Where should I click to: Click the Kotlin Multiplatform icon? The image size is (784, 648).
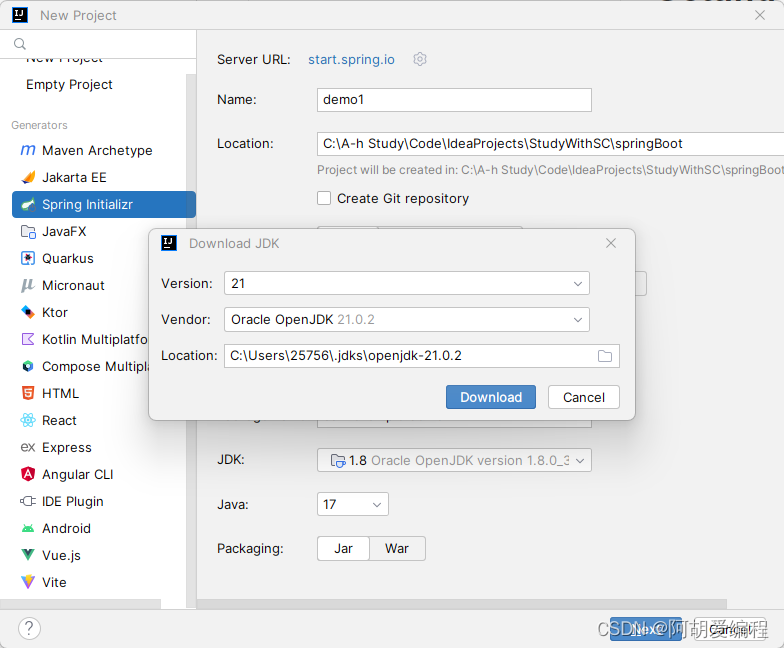click(x=28, y=340)
